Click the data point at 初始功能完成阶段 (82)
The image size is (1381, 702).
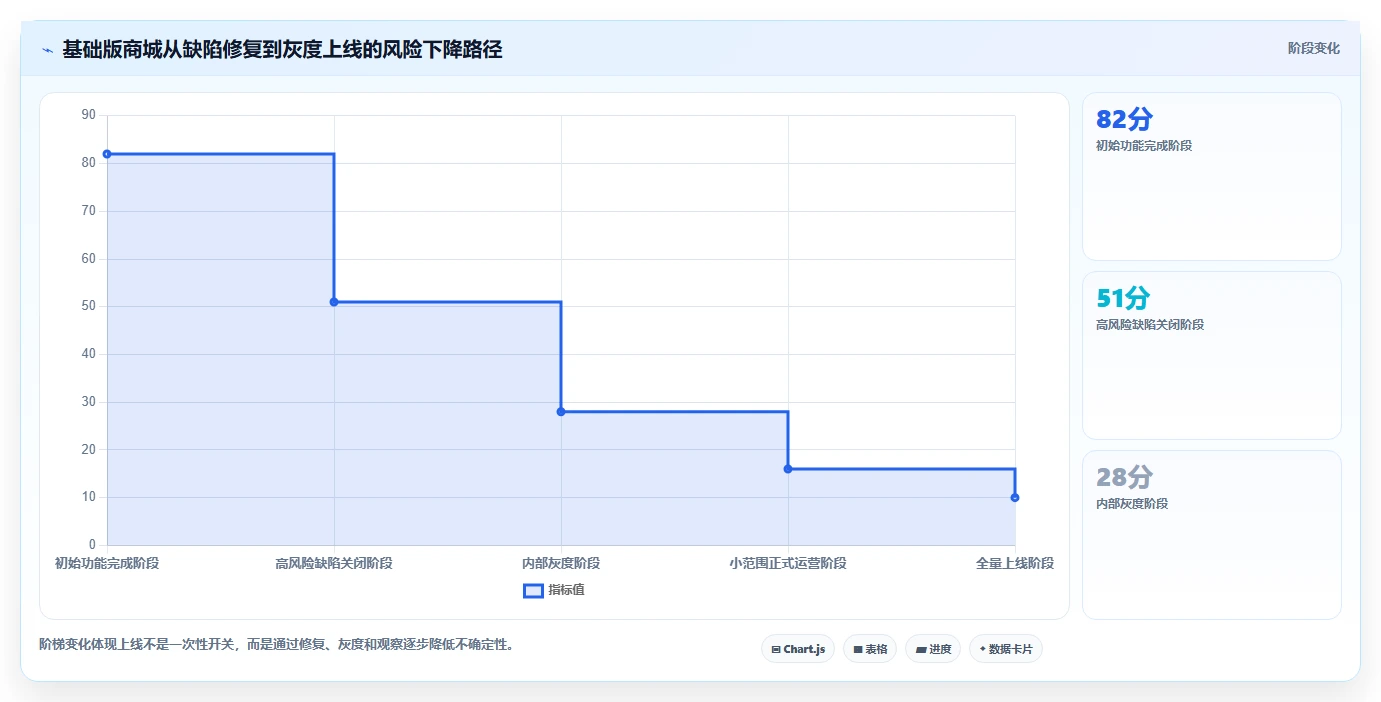point(107,154)
